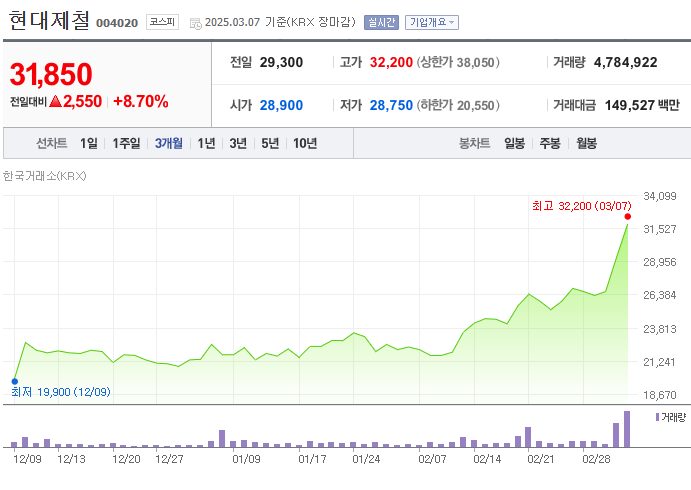Click the 코스피 market badge
The width and height of the screenshot is (691, 490).
click(162, 22)
